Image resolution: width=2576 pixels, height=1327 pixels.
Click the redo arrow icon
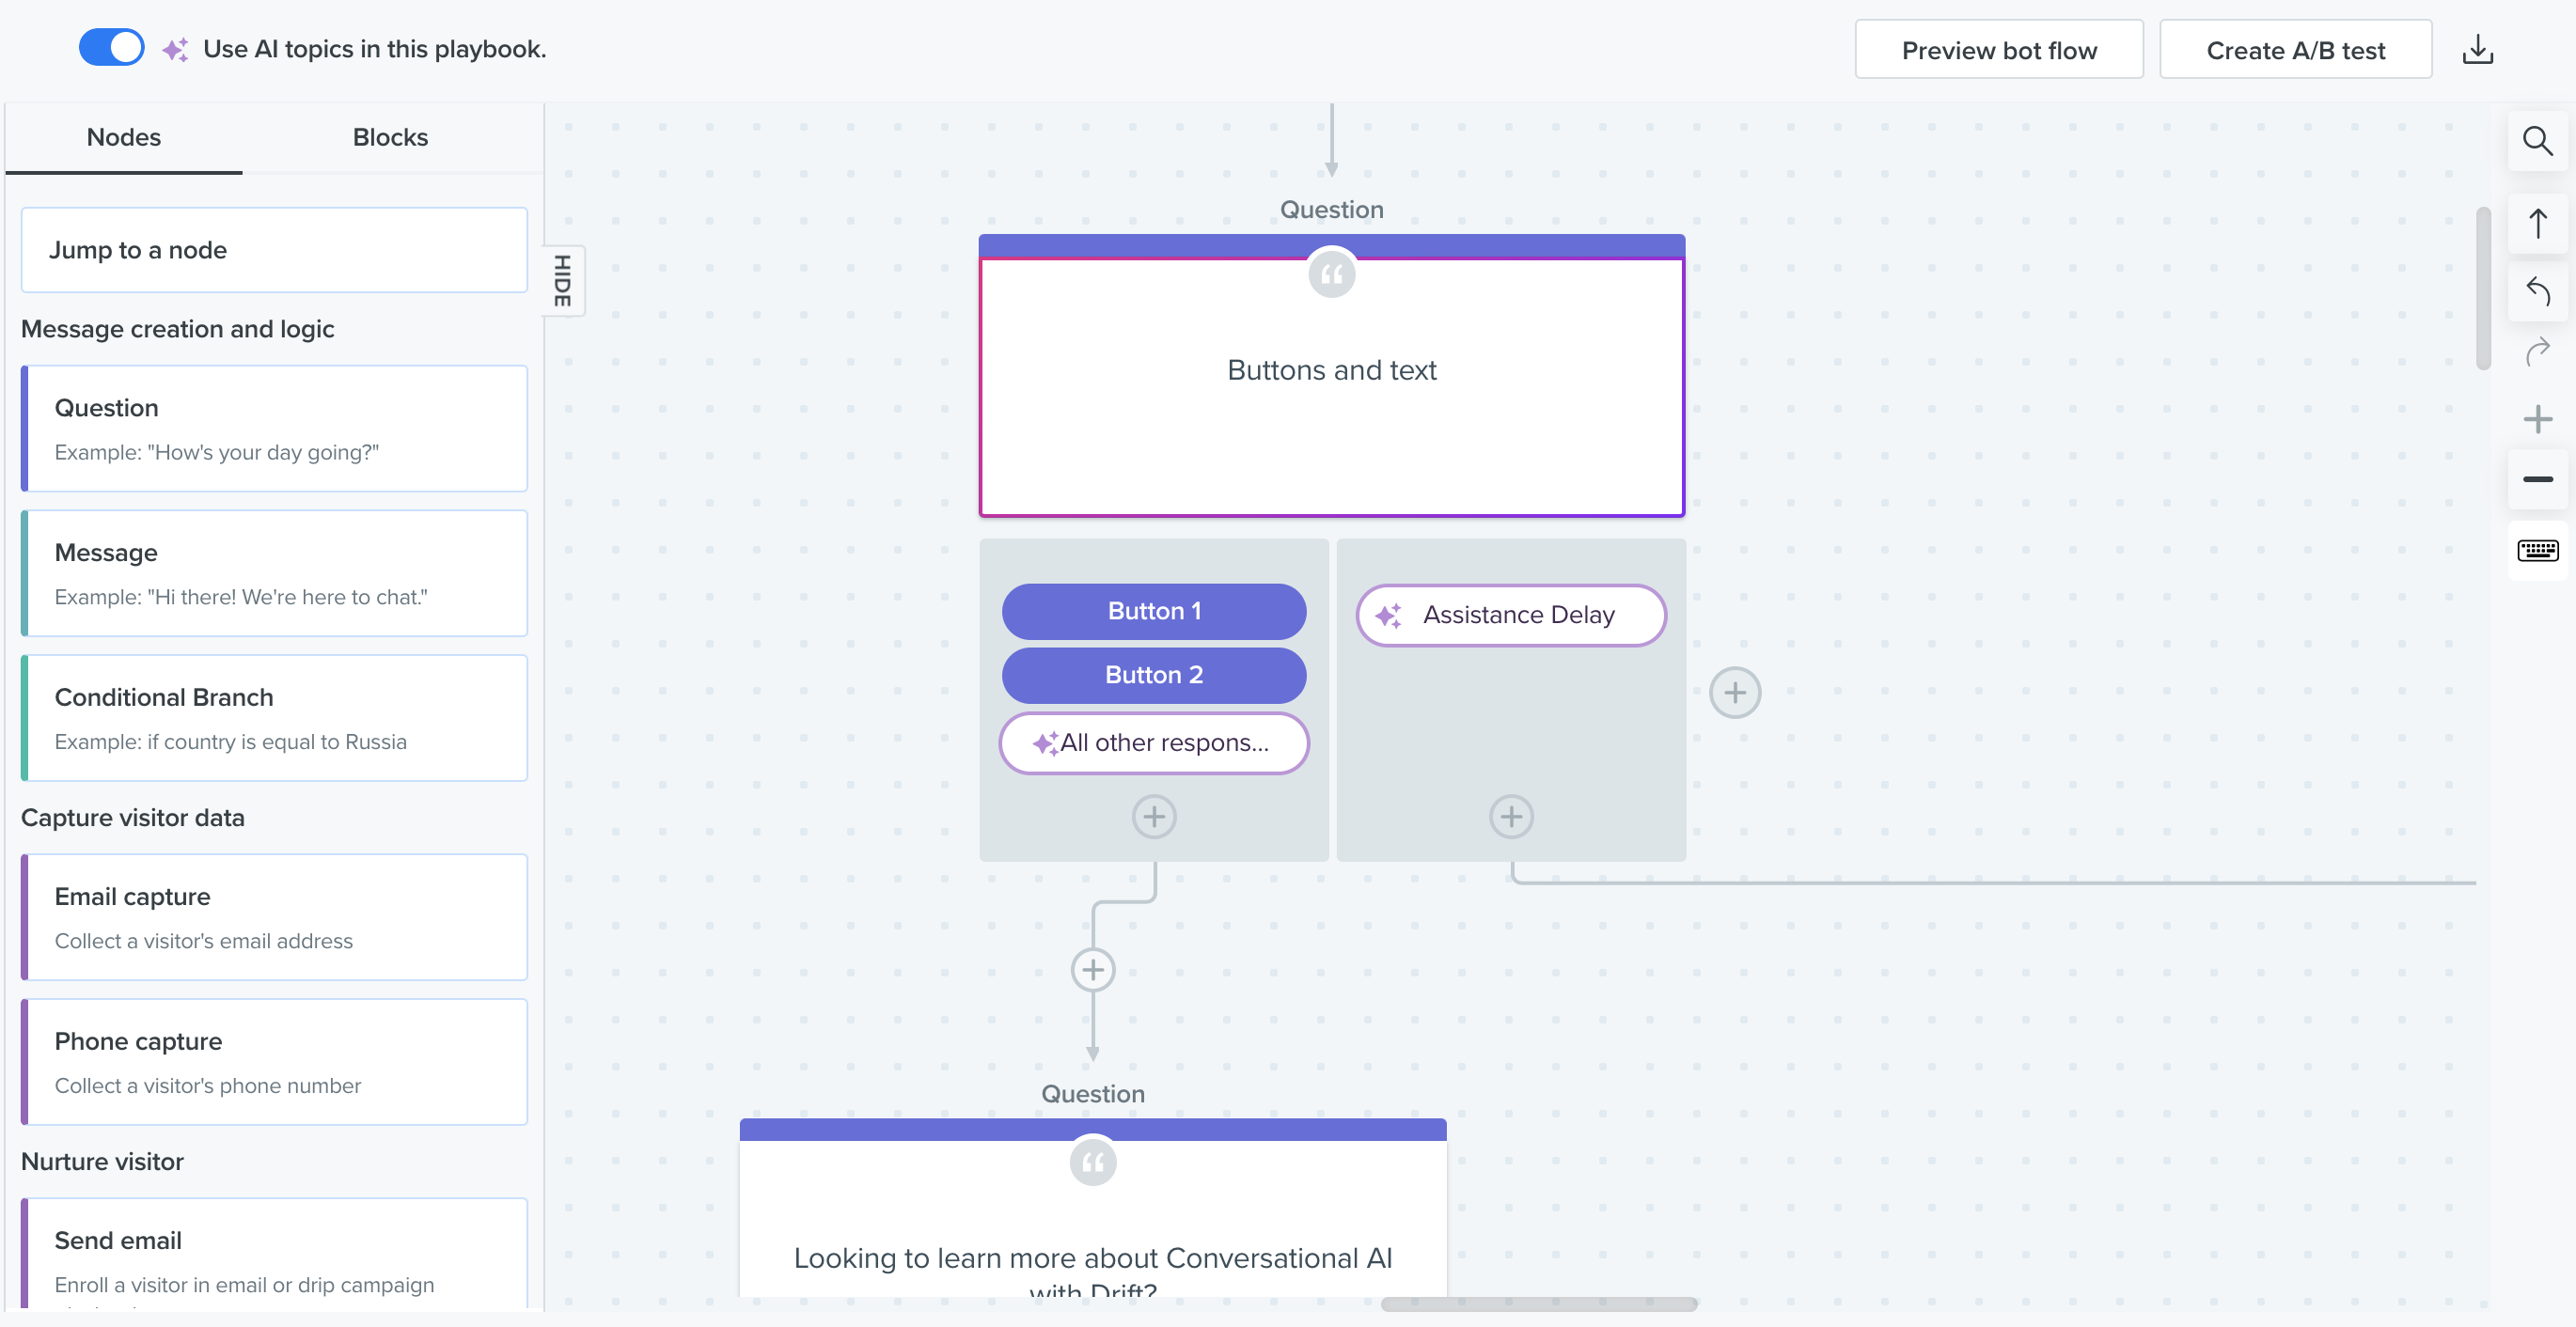coord(2537,352)
